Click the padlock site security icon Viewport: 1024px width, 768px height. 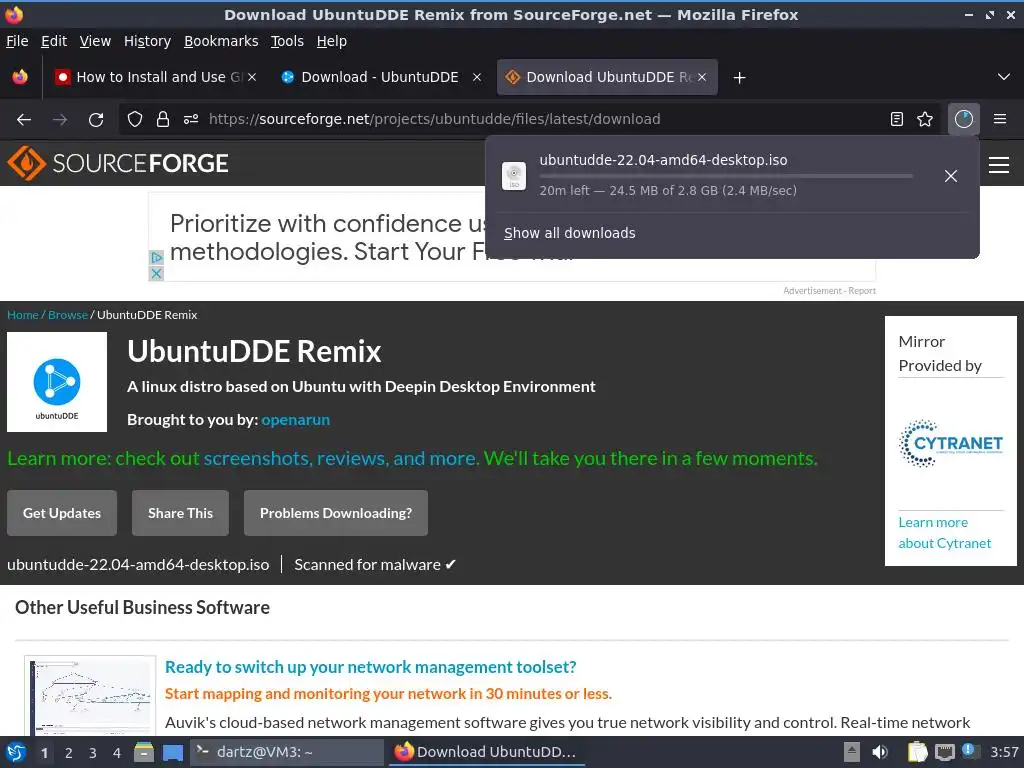(163, 119)
